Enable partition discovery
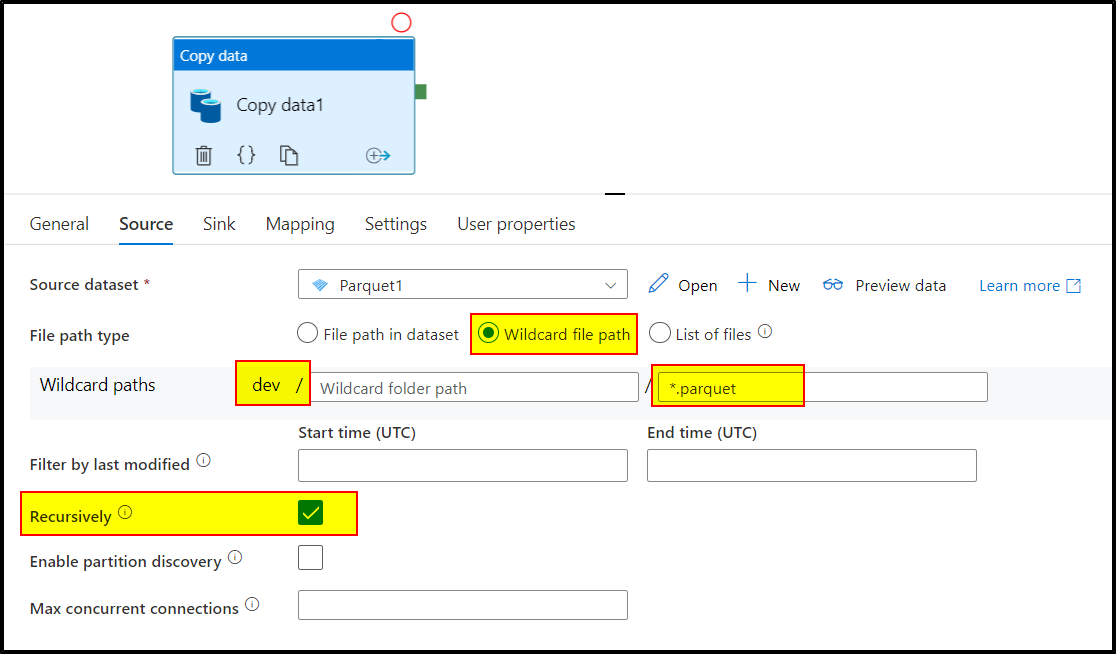Screen dimensions: 1116x654 click(x=310, y=558)
